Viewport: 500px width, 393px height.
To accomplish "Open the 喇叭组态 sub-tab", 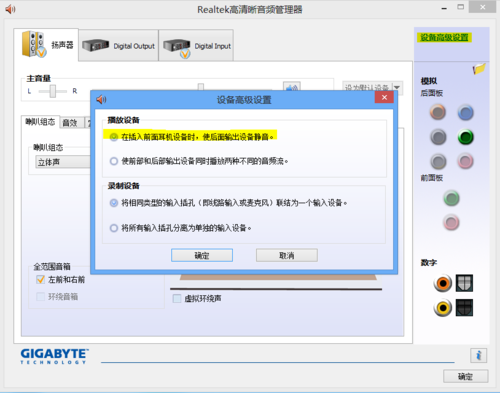I will [x=40, y=122].
